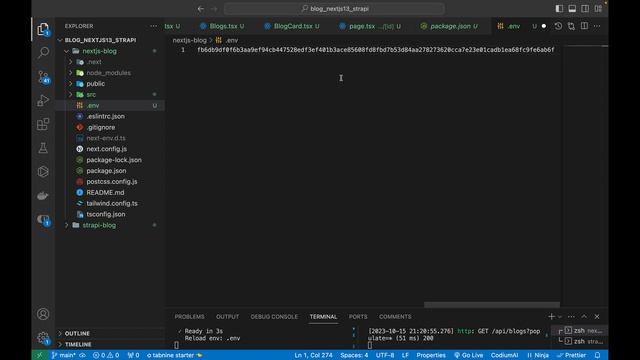Open notifications bell in status bar
The image size is (640, 360).
pos(598,355)
